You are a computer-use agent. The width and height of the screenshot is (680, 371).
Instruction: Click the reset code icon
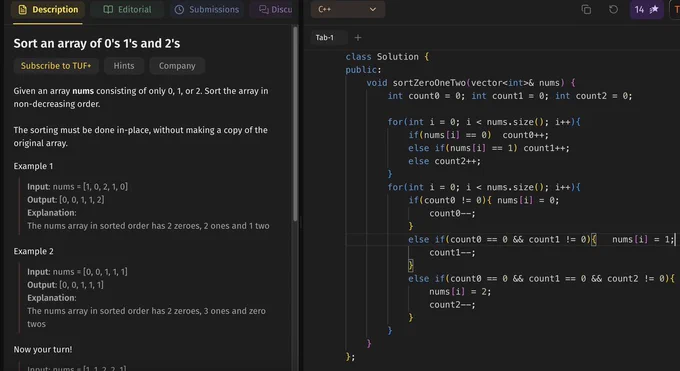click(613, 9)
